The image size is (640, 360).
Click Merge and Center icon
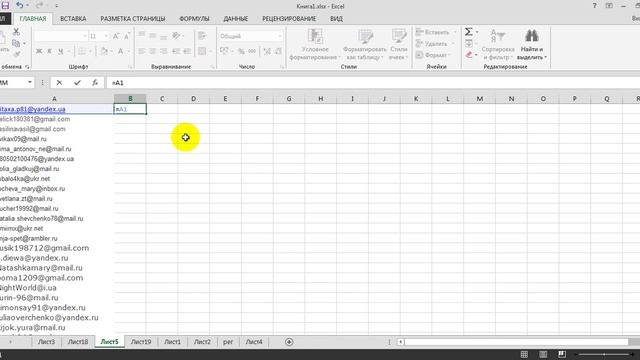[202, 51]
